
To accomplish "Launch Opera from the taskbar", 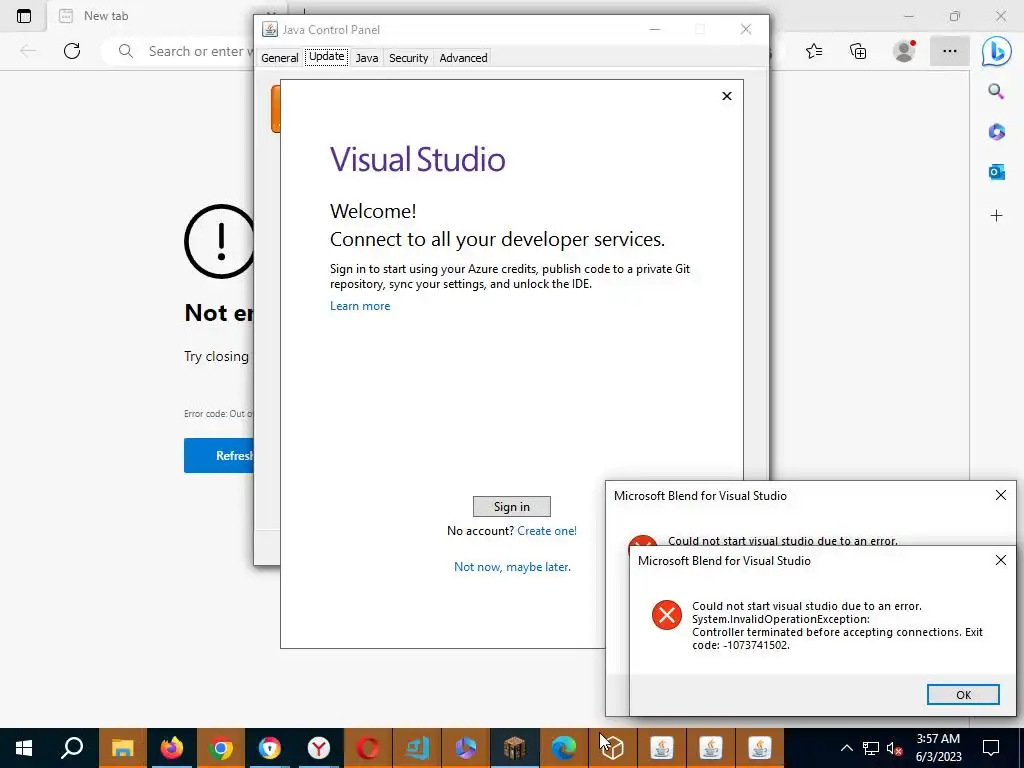I will (368, 748).
